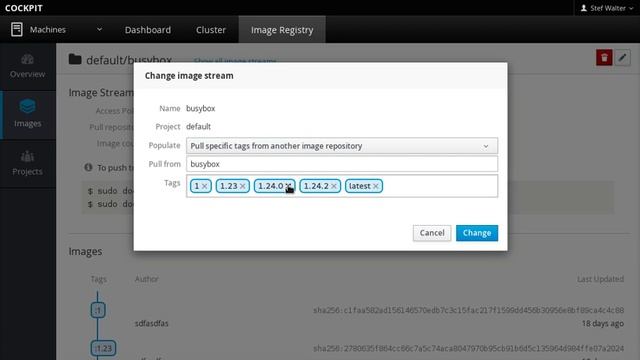The width and height of the screenshot is (640, 360).
Task: Select the Image Registry tab
Action: click(x=282, y=30)
